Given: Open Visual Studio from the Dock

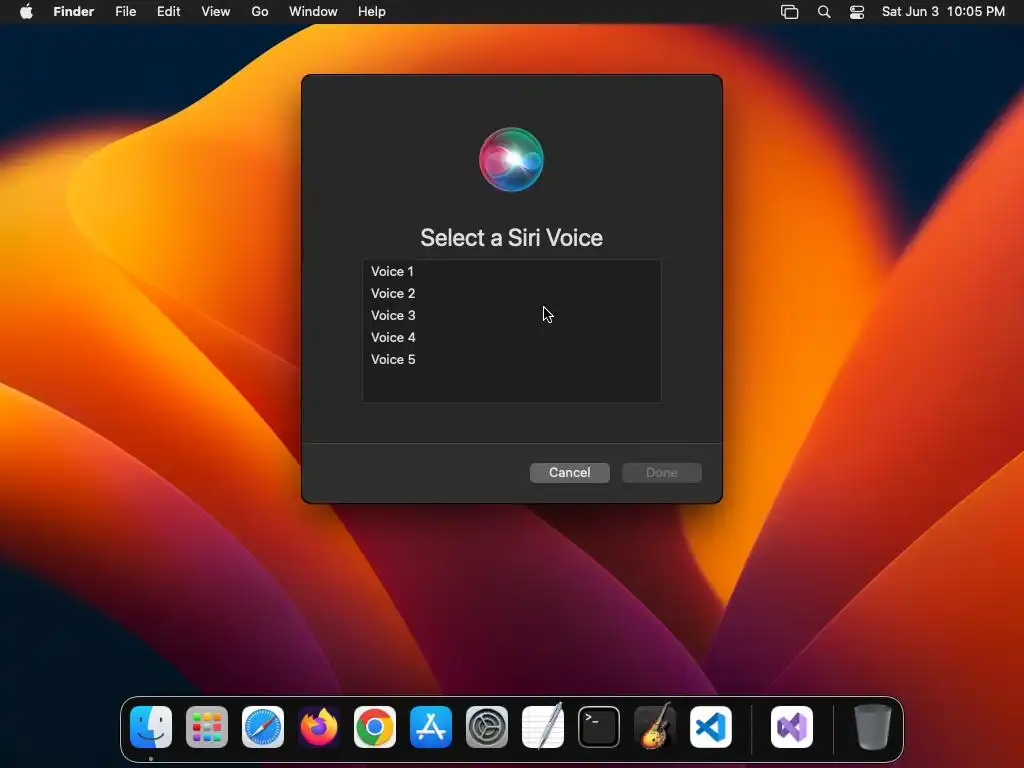Looking at the screenshot, I should coord(792,727).
